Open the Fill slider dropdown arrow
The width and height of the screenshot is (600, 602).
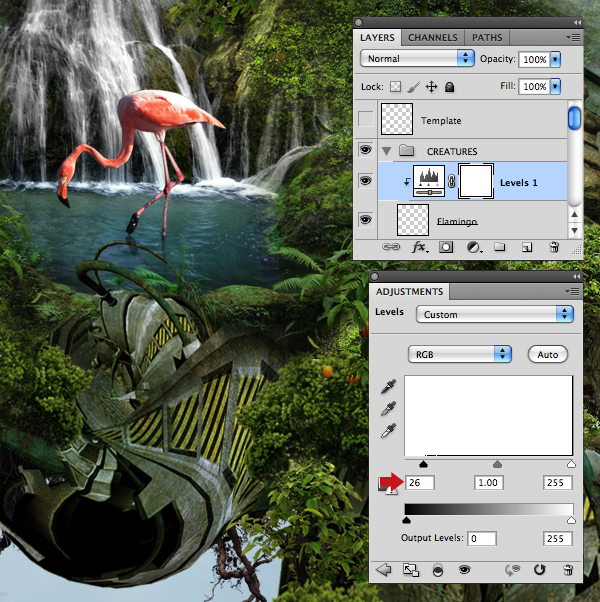click(555, 86)
